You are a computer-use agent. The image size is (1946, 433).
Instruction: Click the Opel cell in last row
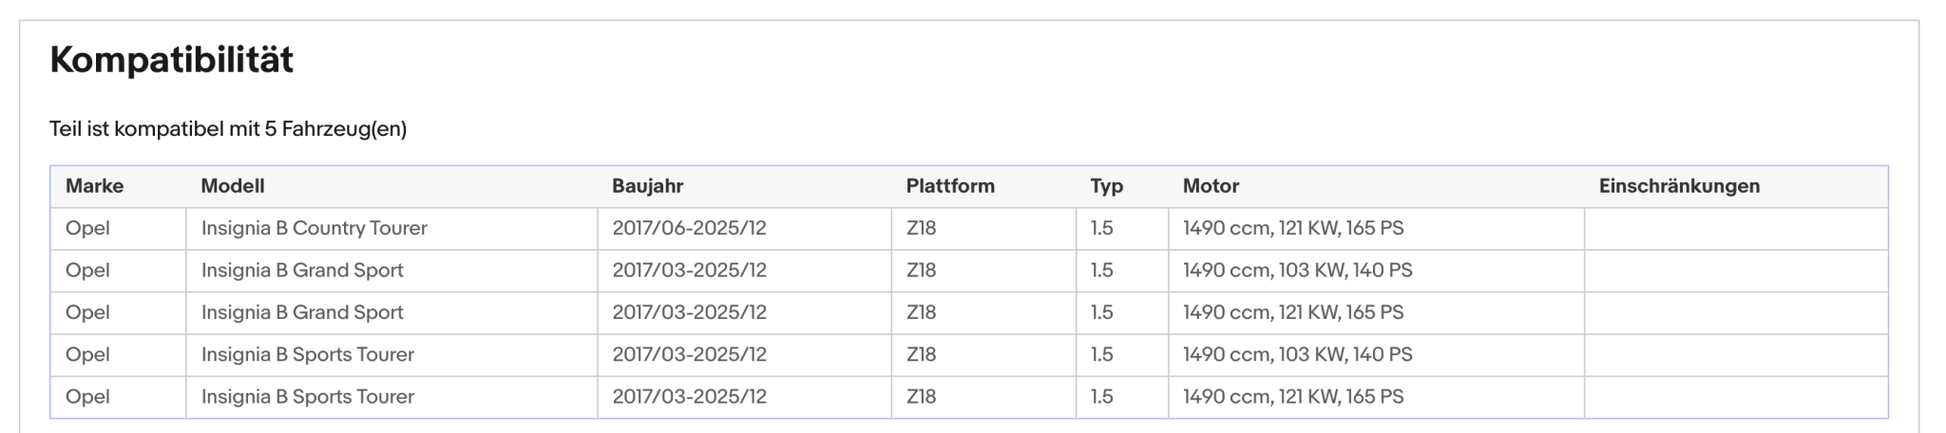coord(118,396)
